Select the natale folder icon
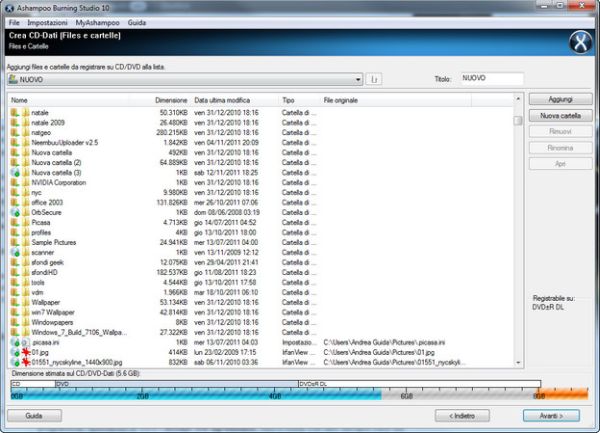The width and height of the screenshot is (600, 433). coord(26,112)
